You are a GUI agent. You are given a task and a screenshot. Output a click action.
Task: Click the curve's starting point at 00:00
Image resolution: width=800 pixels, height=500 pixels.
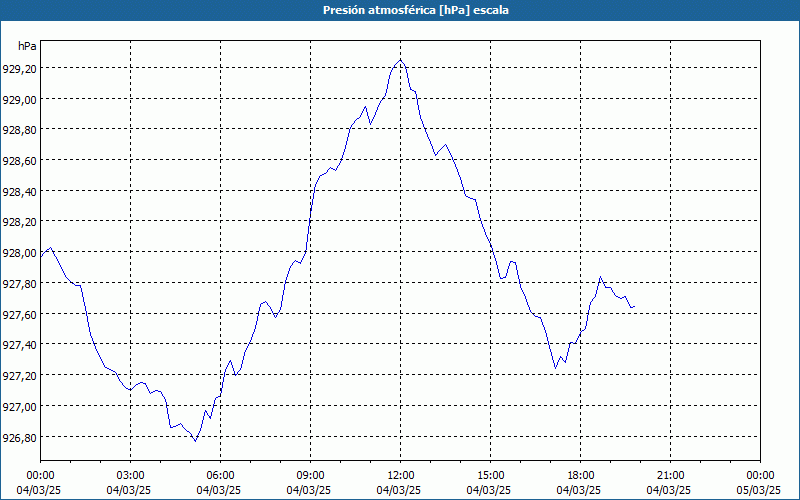41,255
